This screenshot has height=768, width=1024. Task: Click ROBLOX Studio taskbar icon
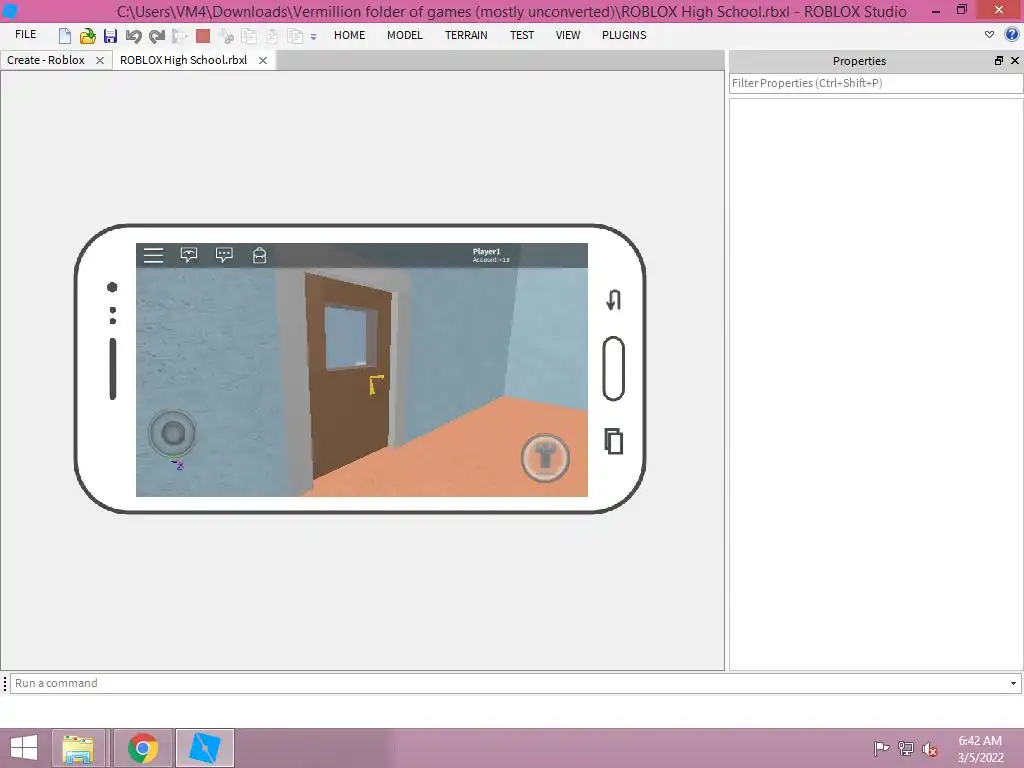(204, 748)
